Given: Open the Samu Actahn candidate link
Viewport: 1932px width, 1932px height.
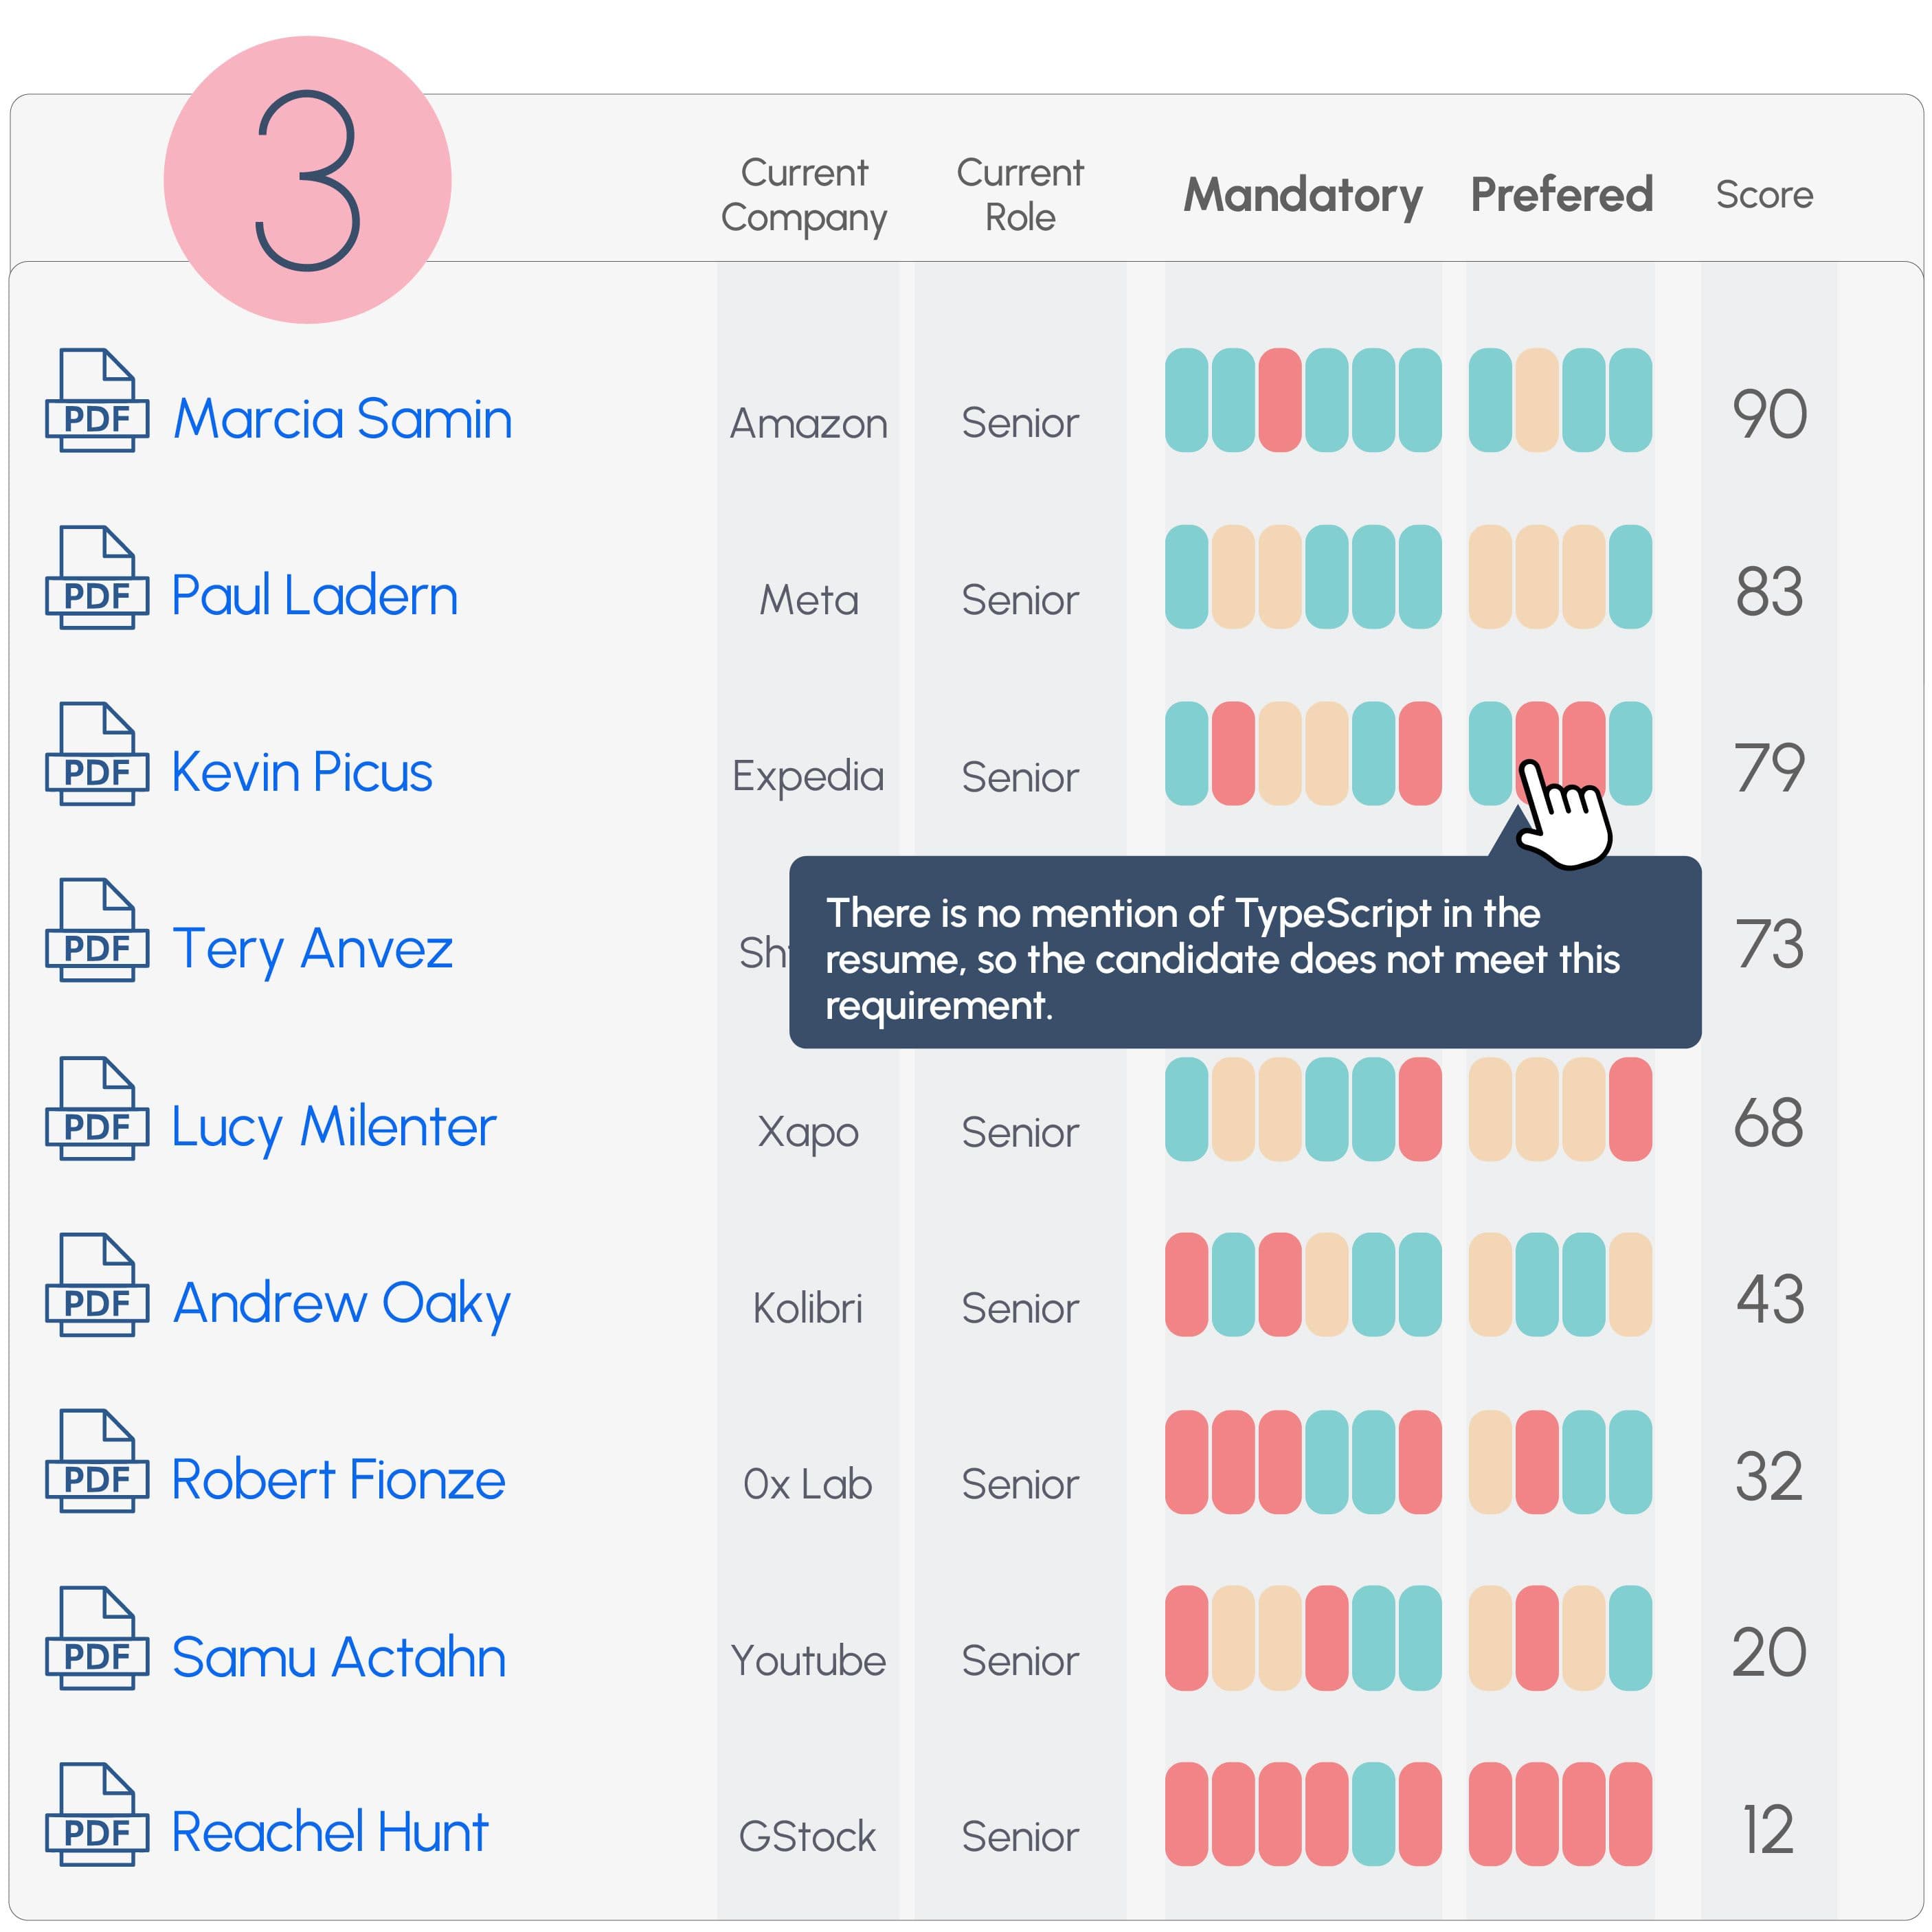Looking at the screenshot, I should (x=338, y=1658).
